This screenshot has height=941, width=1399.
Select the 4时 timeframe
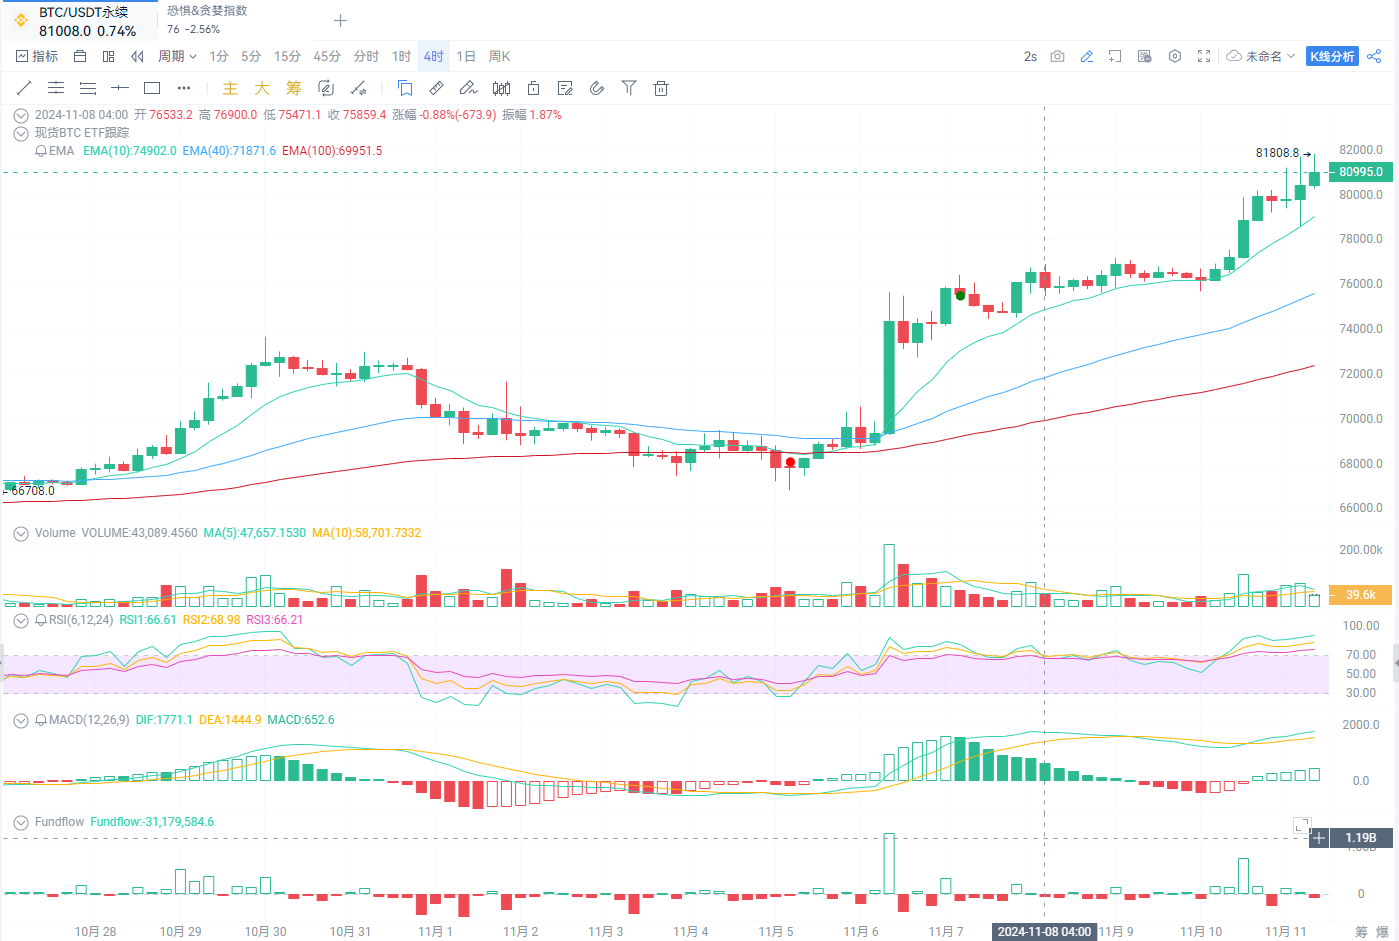(434, 56)
